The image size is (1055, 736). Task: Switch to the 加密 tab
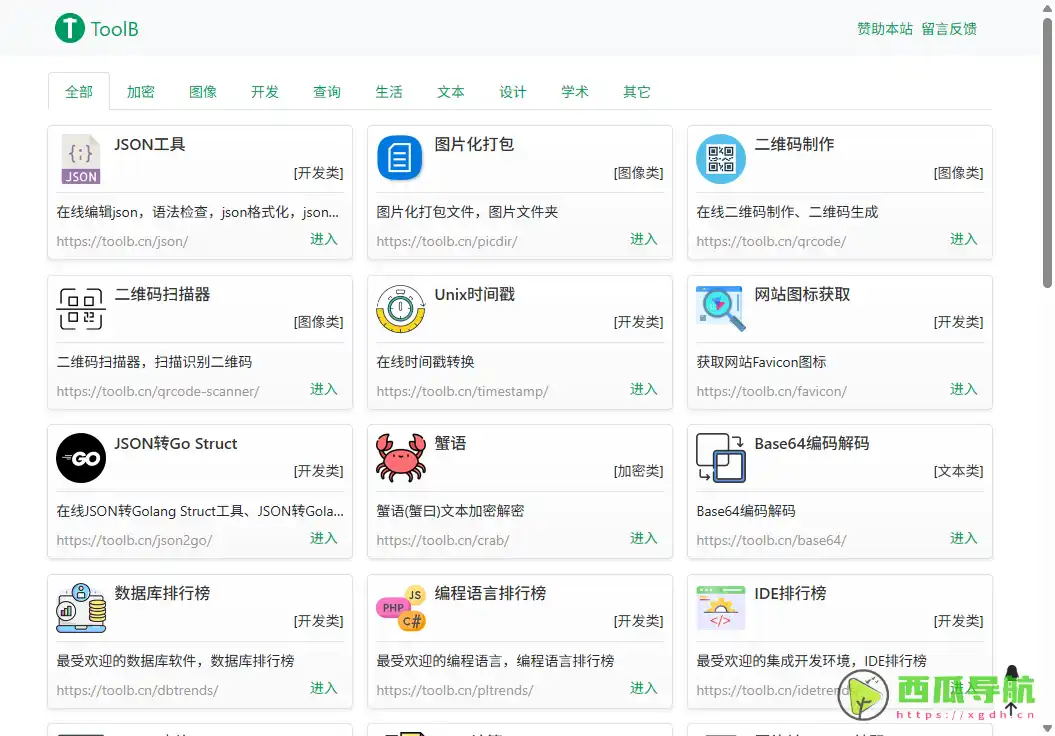[140, 92]
